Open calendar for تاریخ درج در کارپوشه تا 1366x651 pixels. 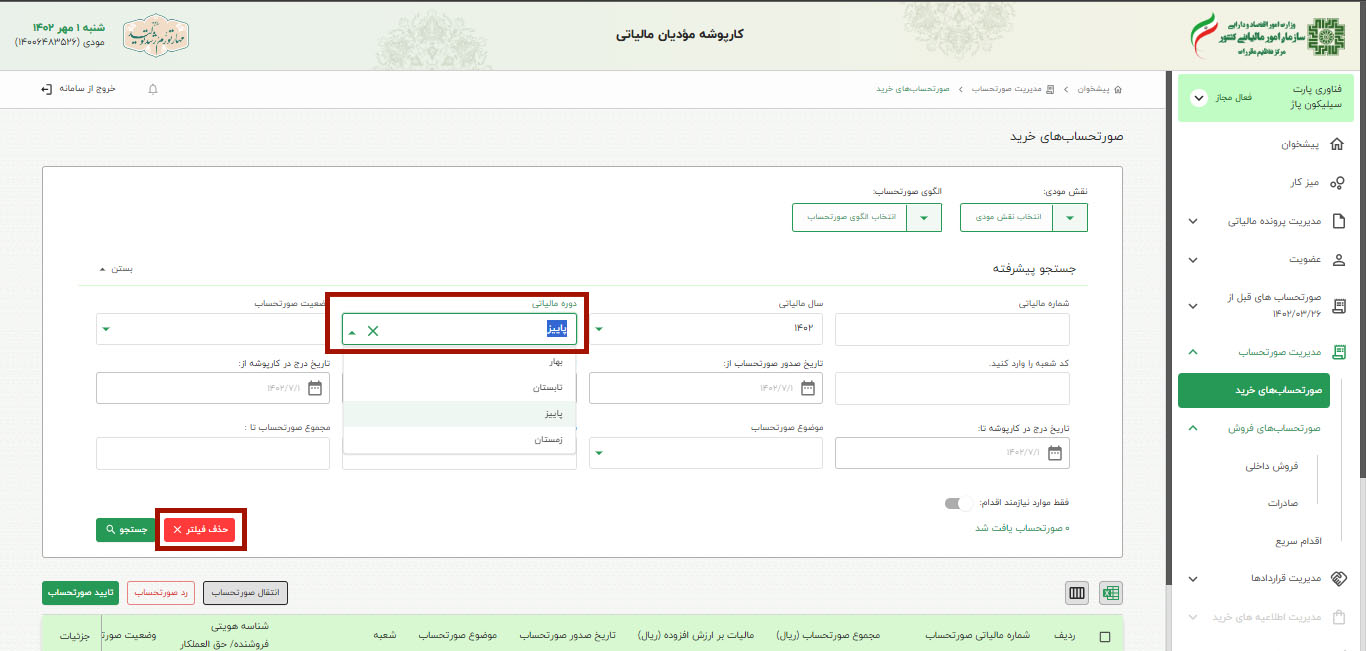1055,452
